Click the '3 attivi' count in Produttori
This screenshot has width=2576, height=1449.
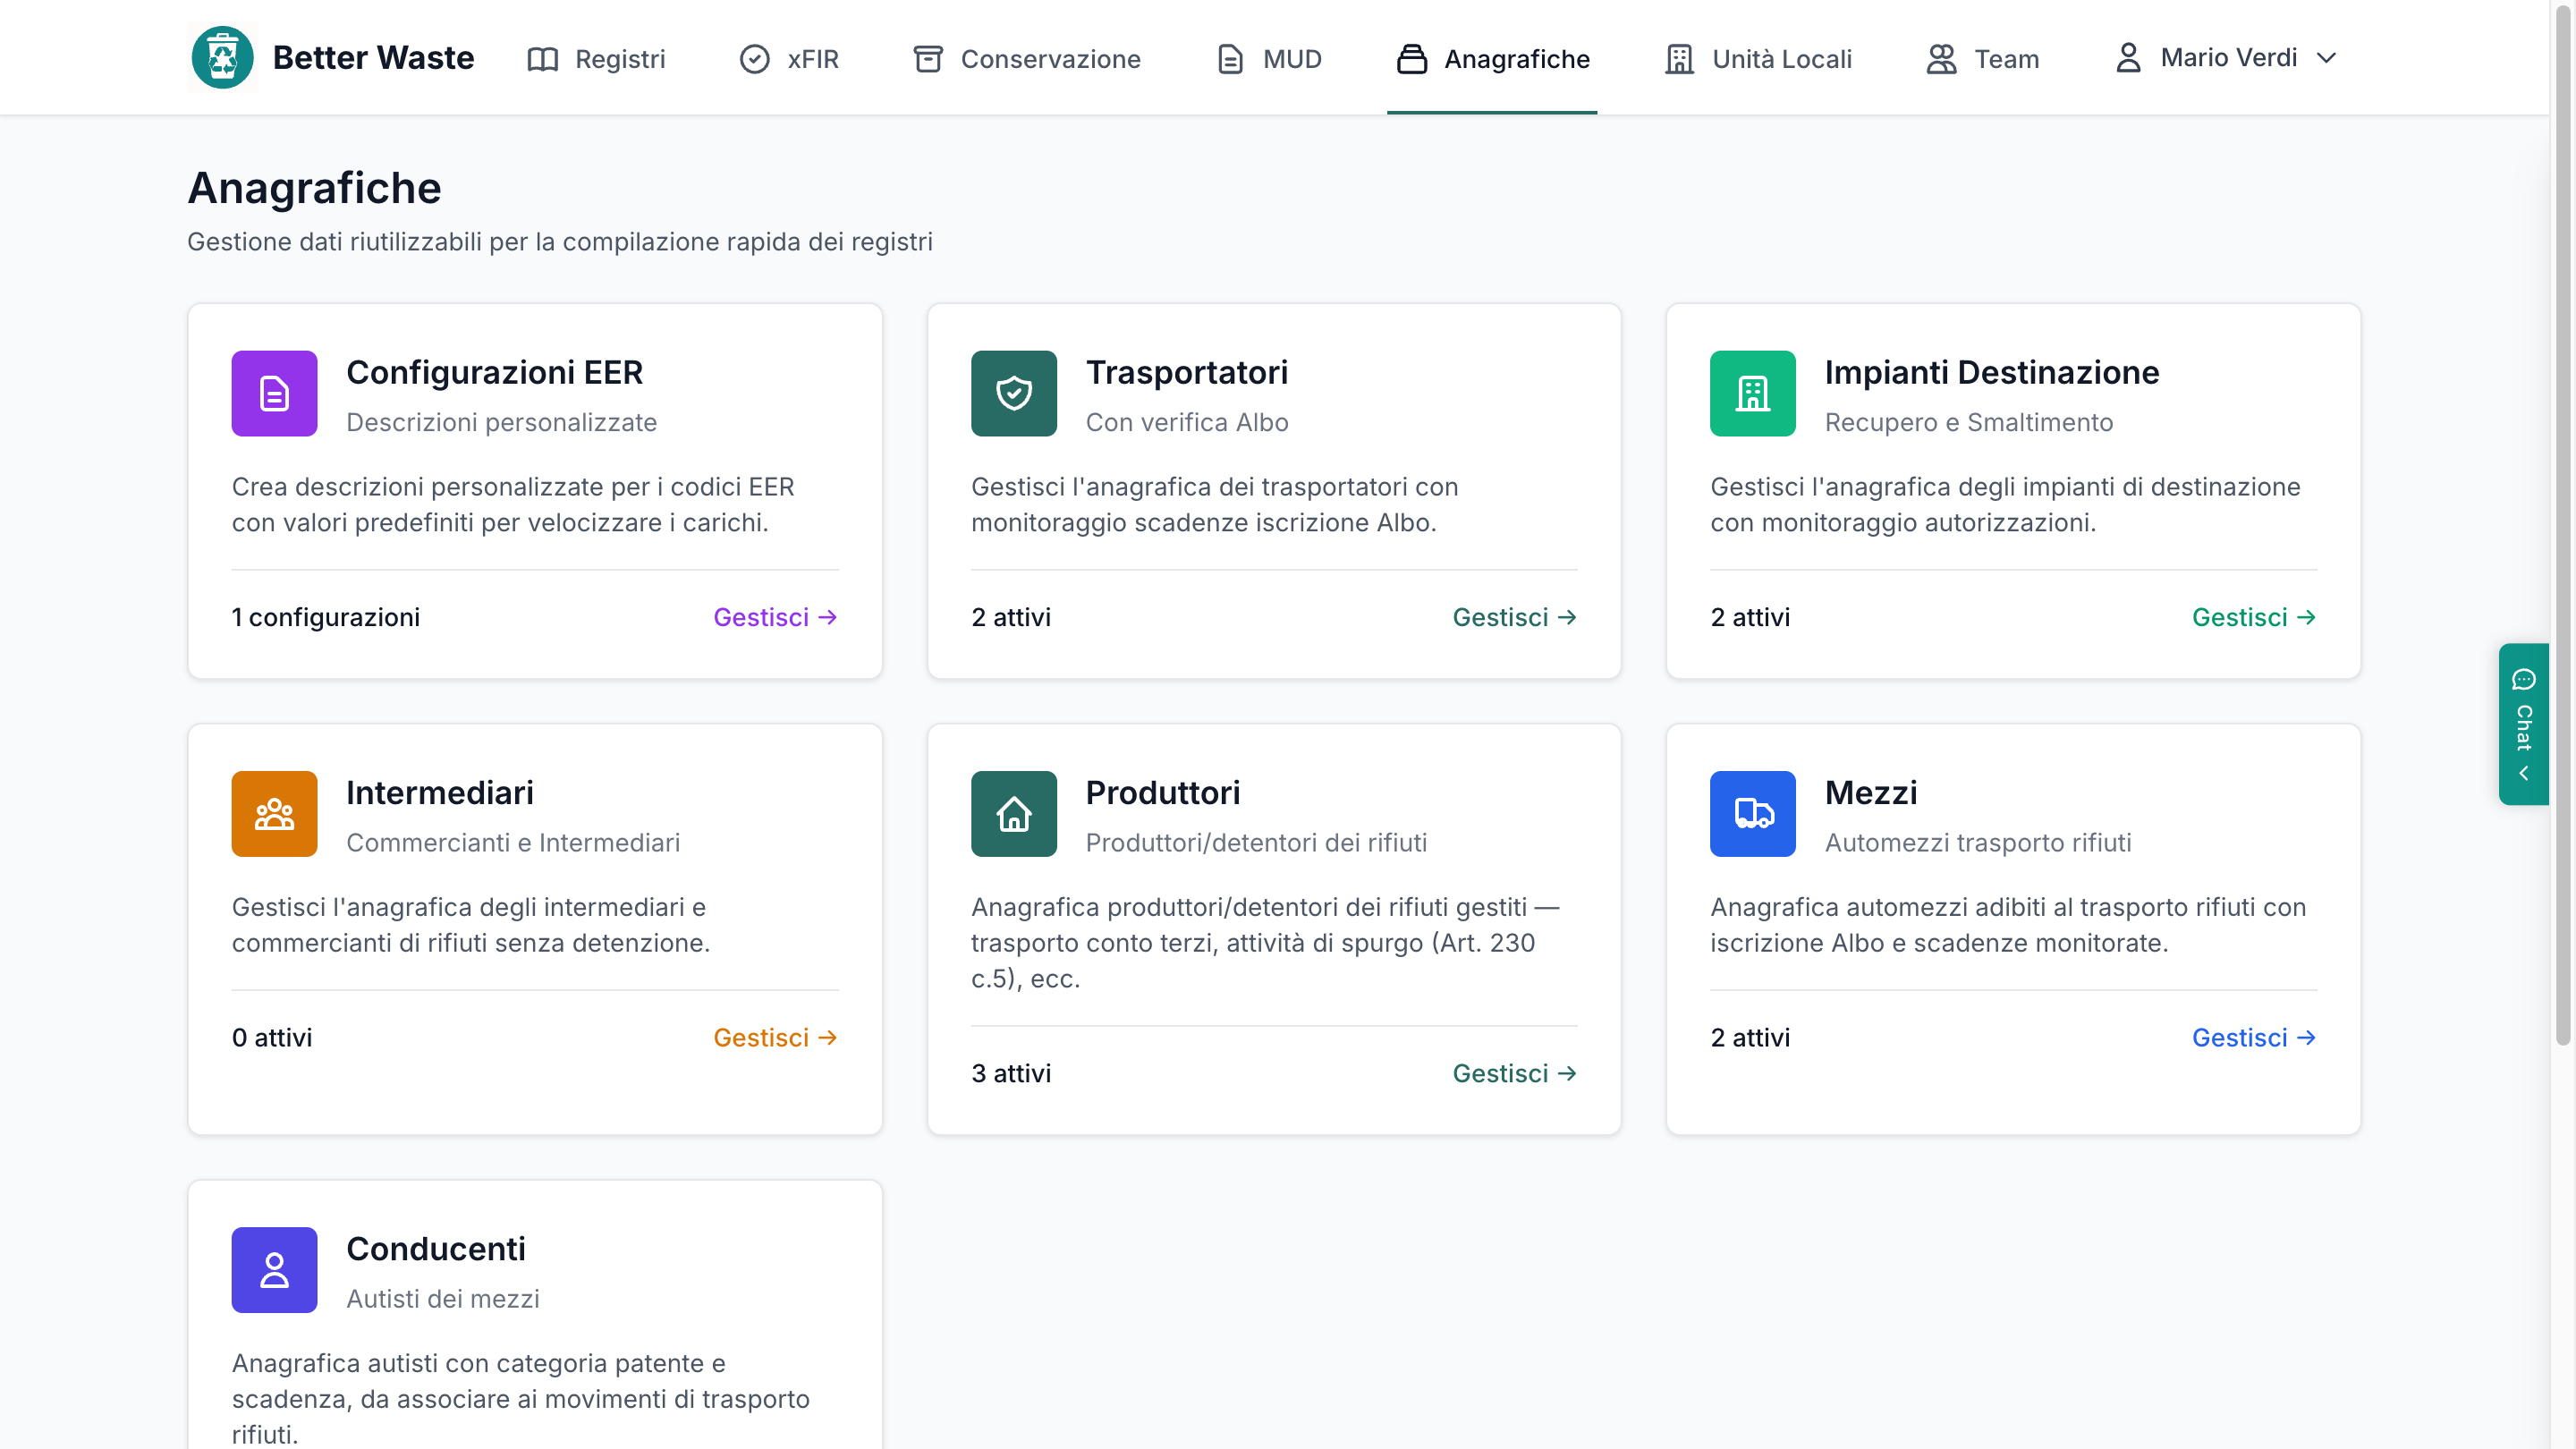1010,1073
